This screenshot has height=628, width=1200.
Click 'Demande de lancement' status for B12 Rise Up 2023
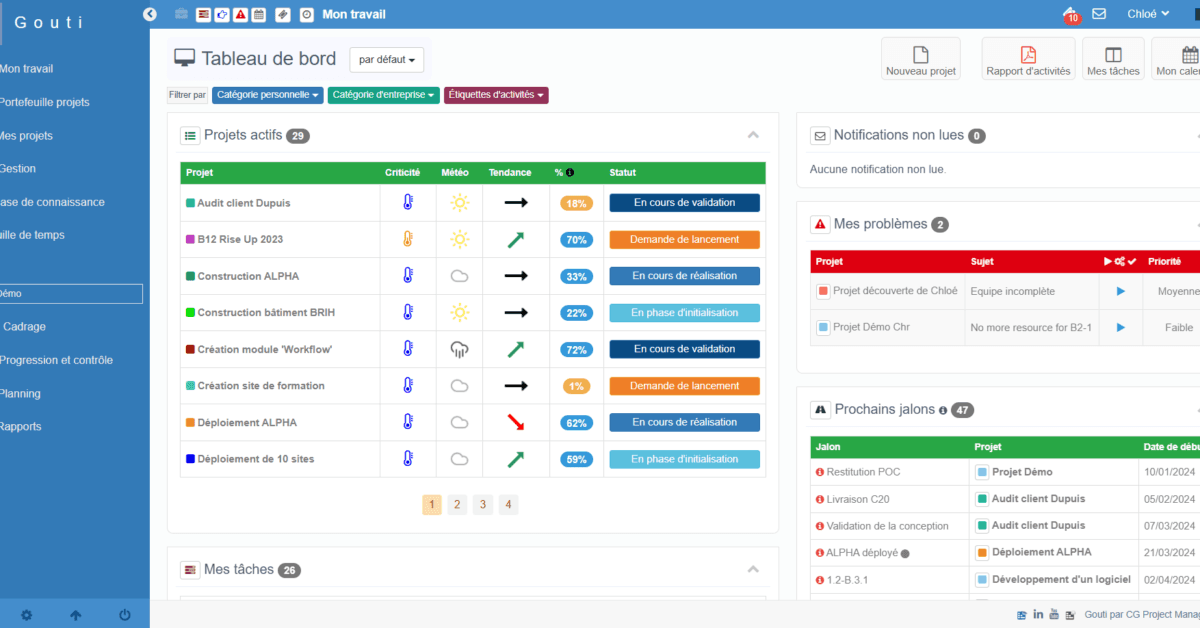tap(684, 240)
